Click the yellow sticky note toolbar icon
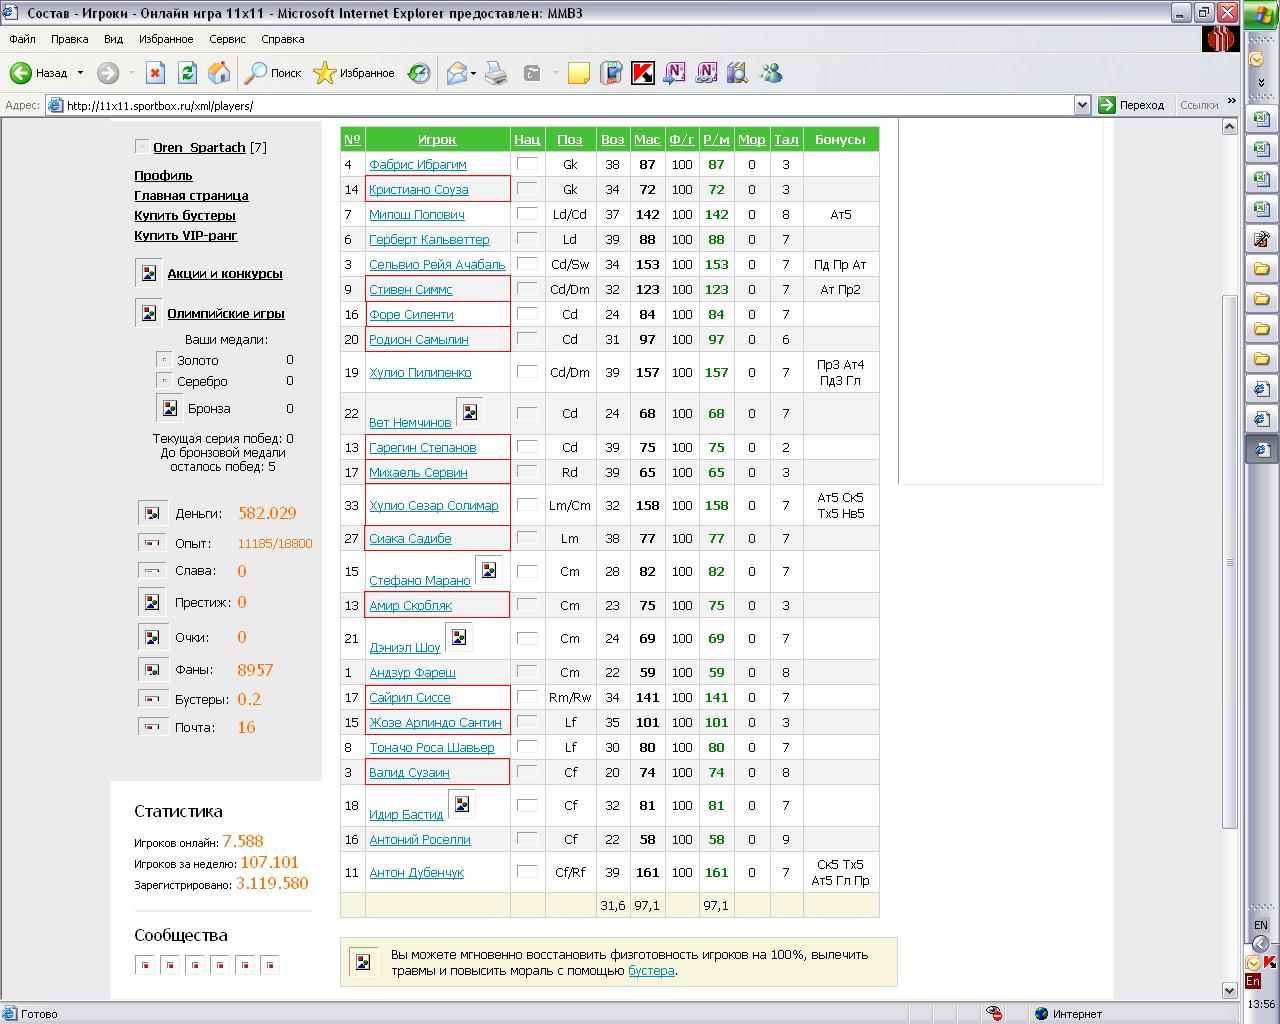 point(578,73)
